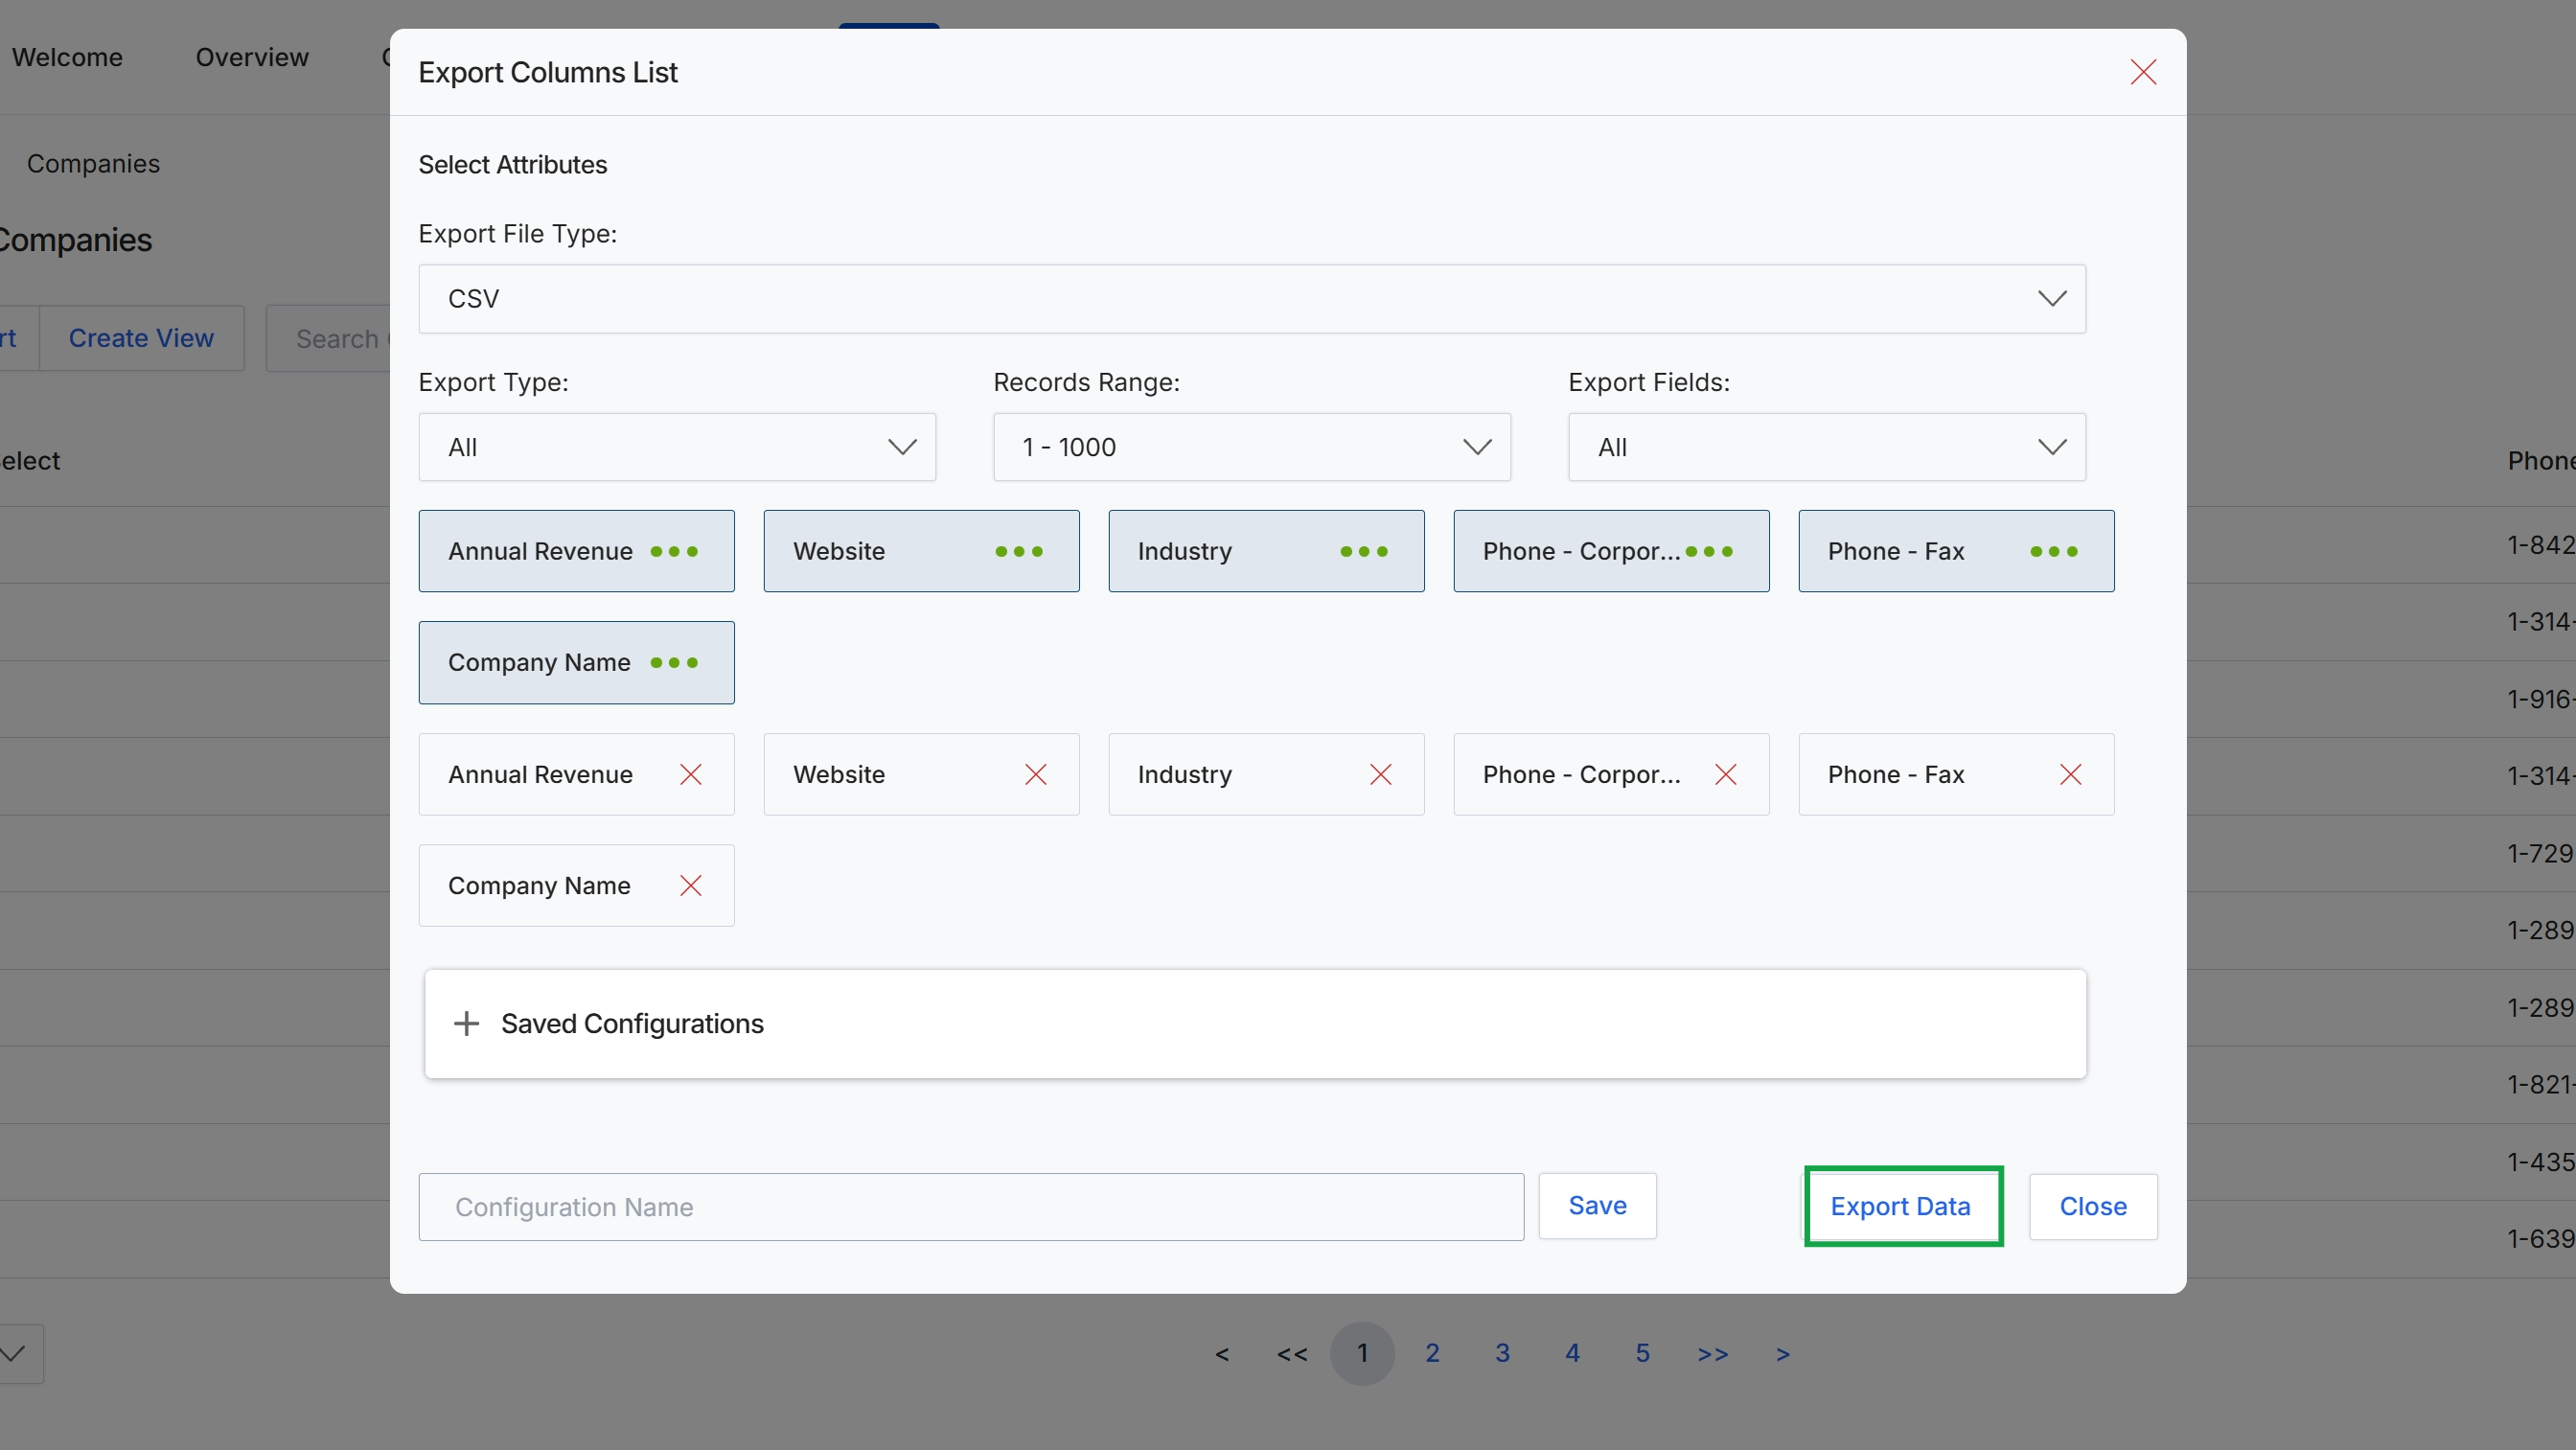Go to page 4 of results
Screen dimensions: 2576x1450
(x=1572, y=1353)
